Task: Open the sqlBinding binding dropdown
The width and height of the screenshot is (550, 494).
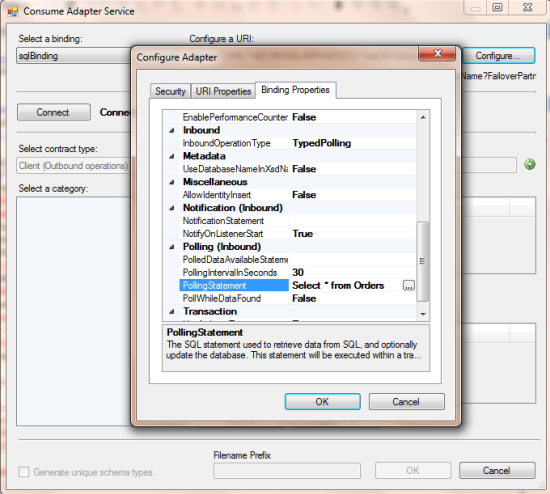Action: point(73,56)
